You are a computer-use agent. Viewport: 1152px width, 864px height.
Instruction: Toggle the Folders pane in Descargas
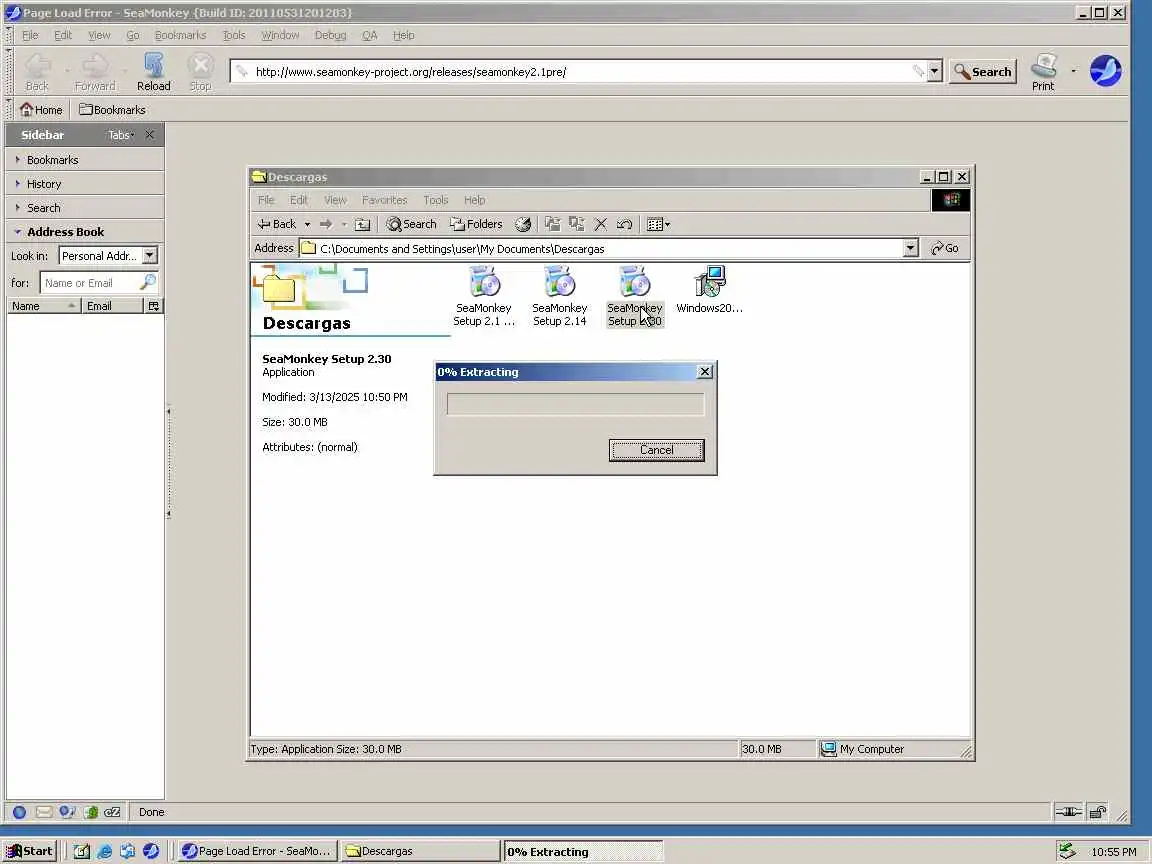coord(476,224)
